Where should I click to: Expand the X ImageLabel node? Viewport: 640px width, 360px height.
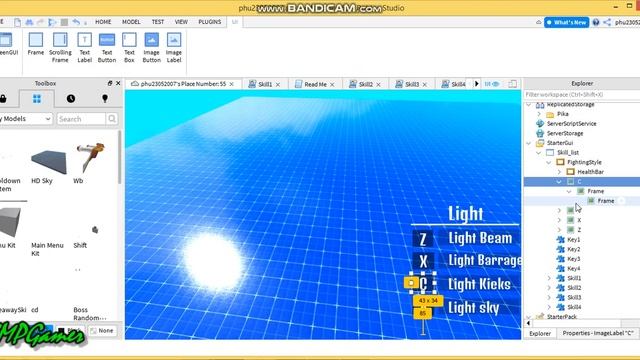(x=559, y=220)
